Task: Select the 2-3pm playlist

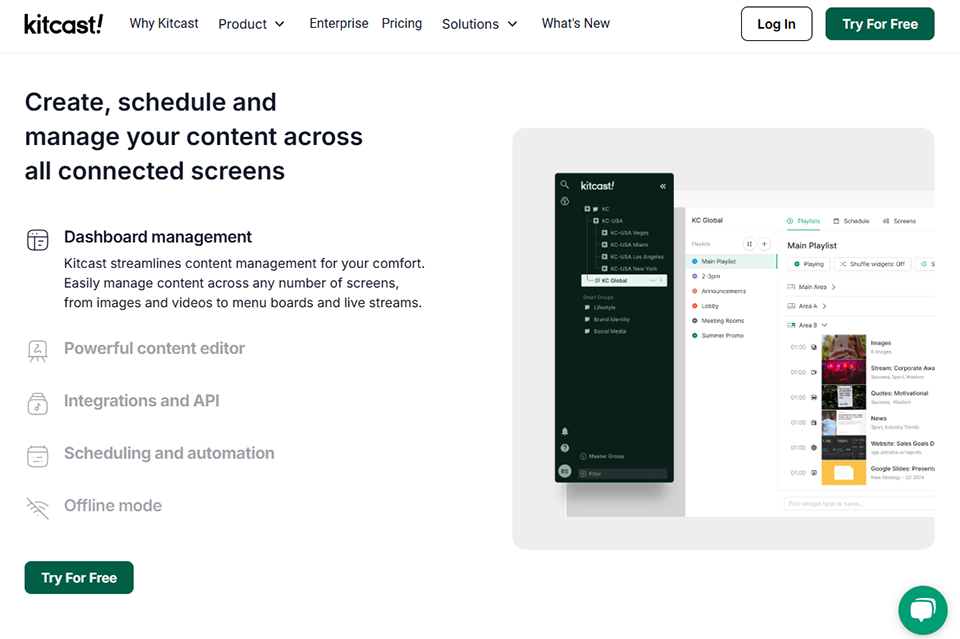Action: [x=710, y=276]
